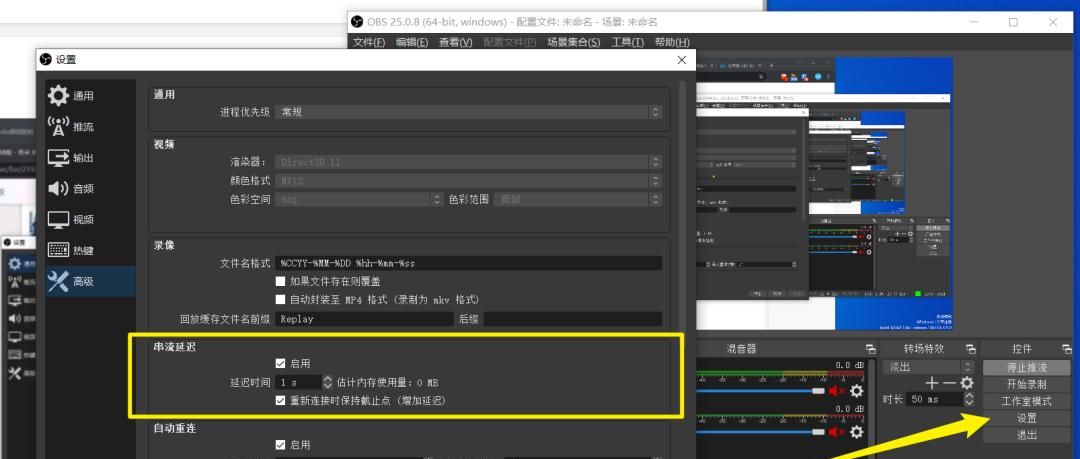Click the mixer panel vertical scrollbar
Viewport: 1080px width, 459px height.
coord(872,409)
